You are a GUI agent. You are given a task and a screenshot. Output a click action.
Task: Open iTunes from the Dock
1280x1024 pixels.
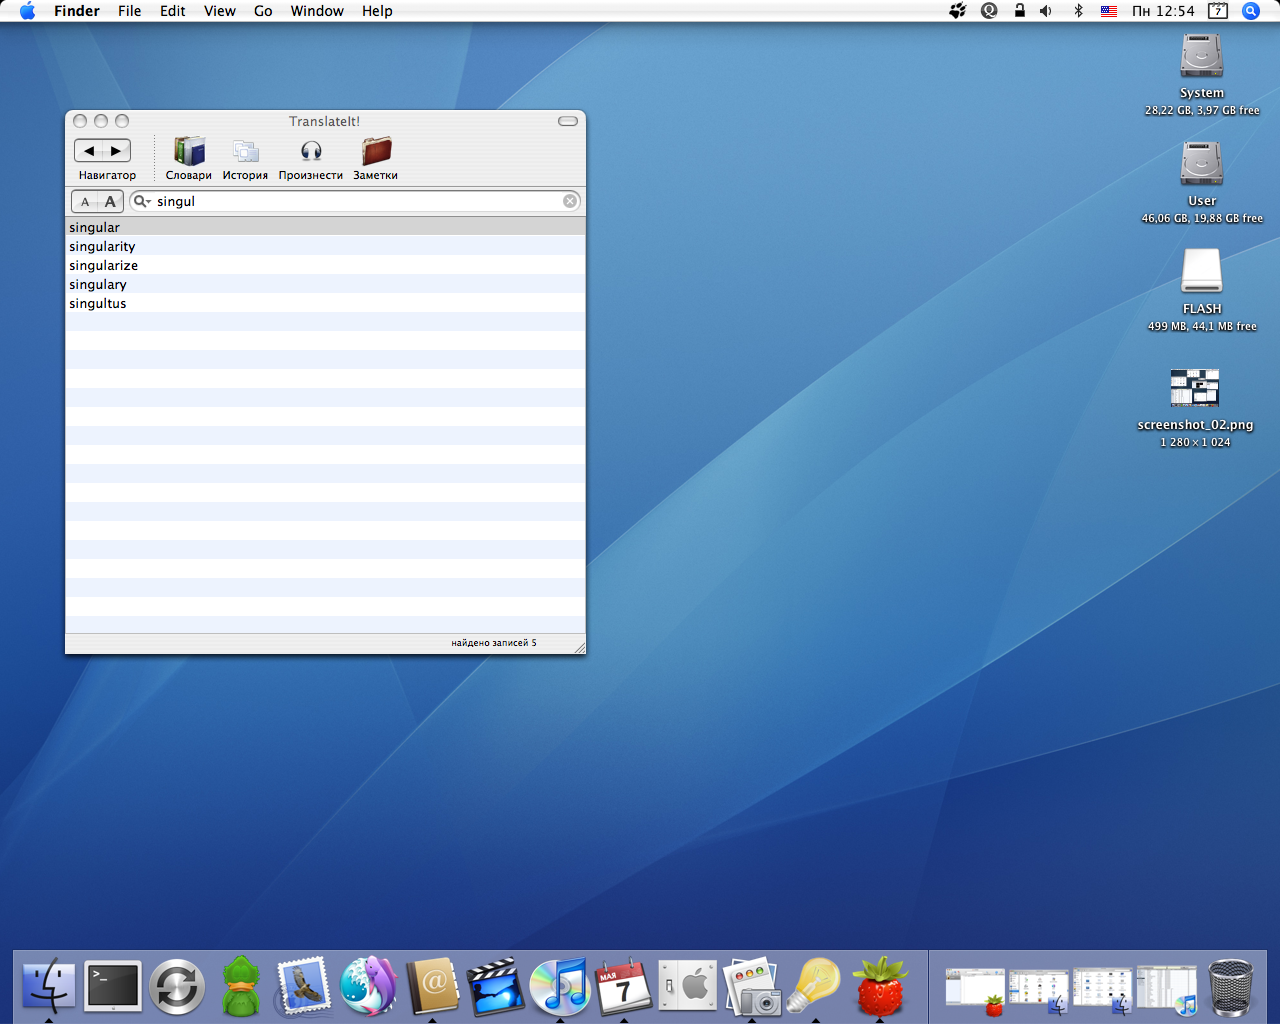[x=560, y=987]
